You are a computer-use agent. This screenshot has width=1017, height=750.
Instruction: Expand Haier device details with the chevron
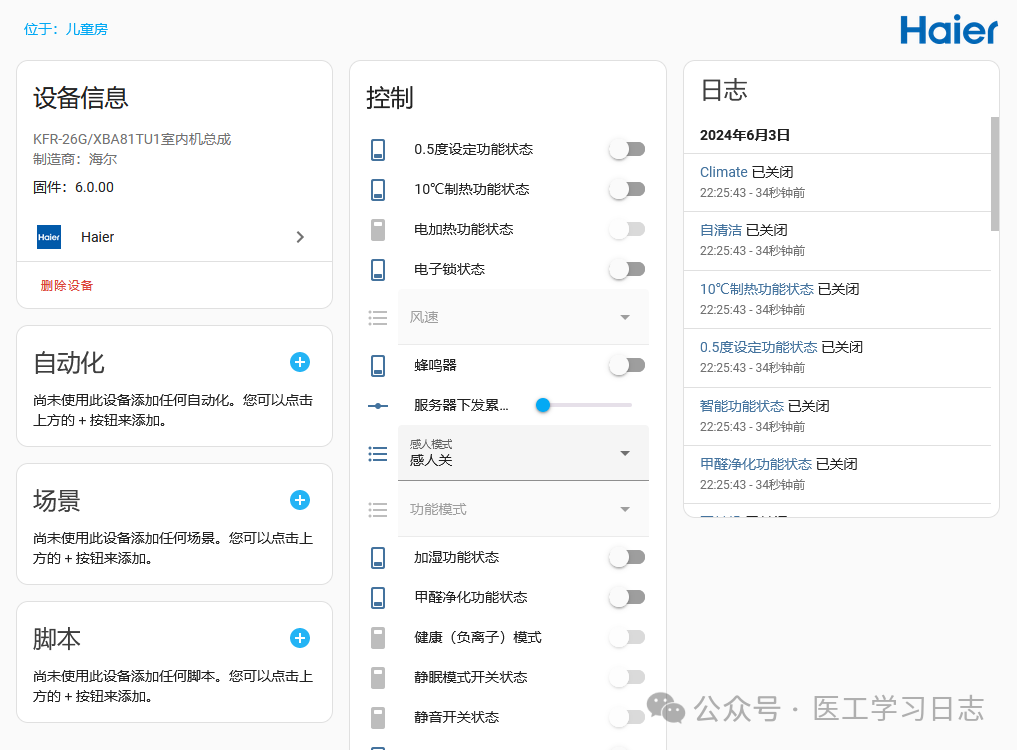tap(299, 237)
